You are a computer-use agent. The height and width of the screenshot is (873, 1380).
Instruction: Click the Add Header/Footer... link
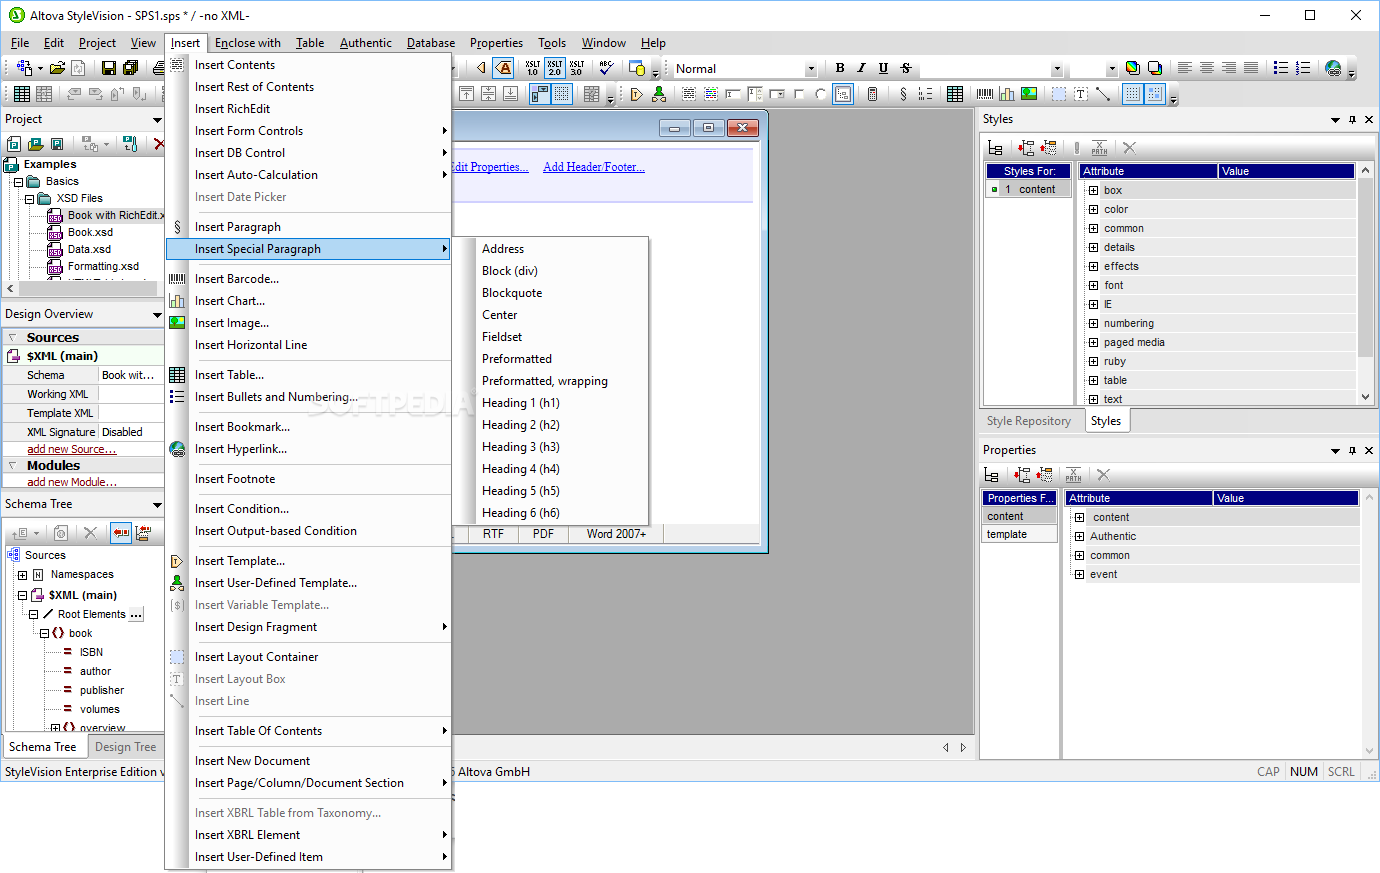(x=594, y=167)
